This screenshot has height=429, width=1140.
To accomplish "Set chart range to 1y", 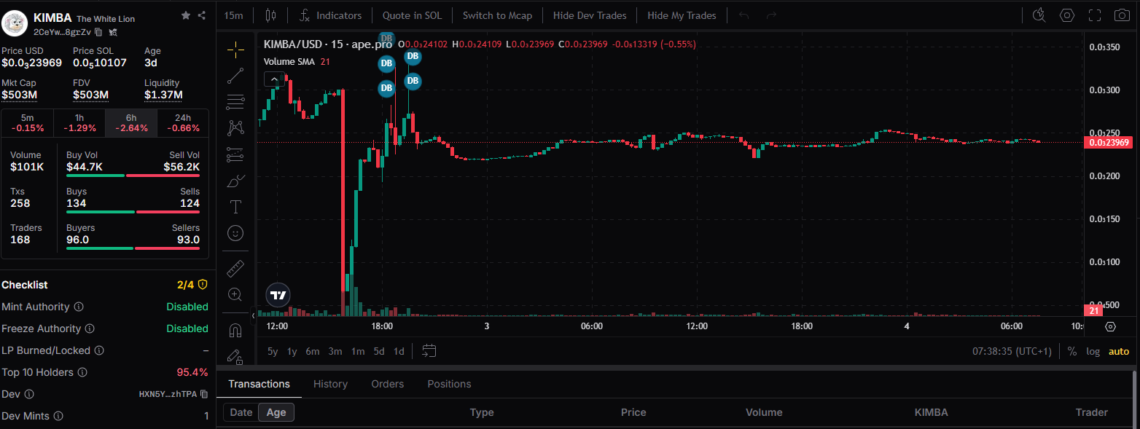I will tap(292, 351).
